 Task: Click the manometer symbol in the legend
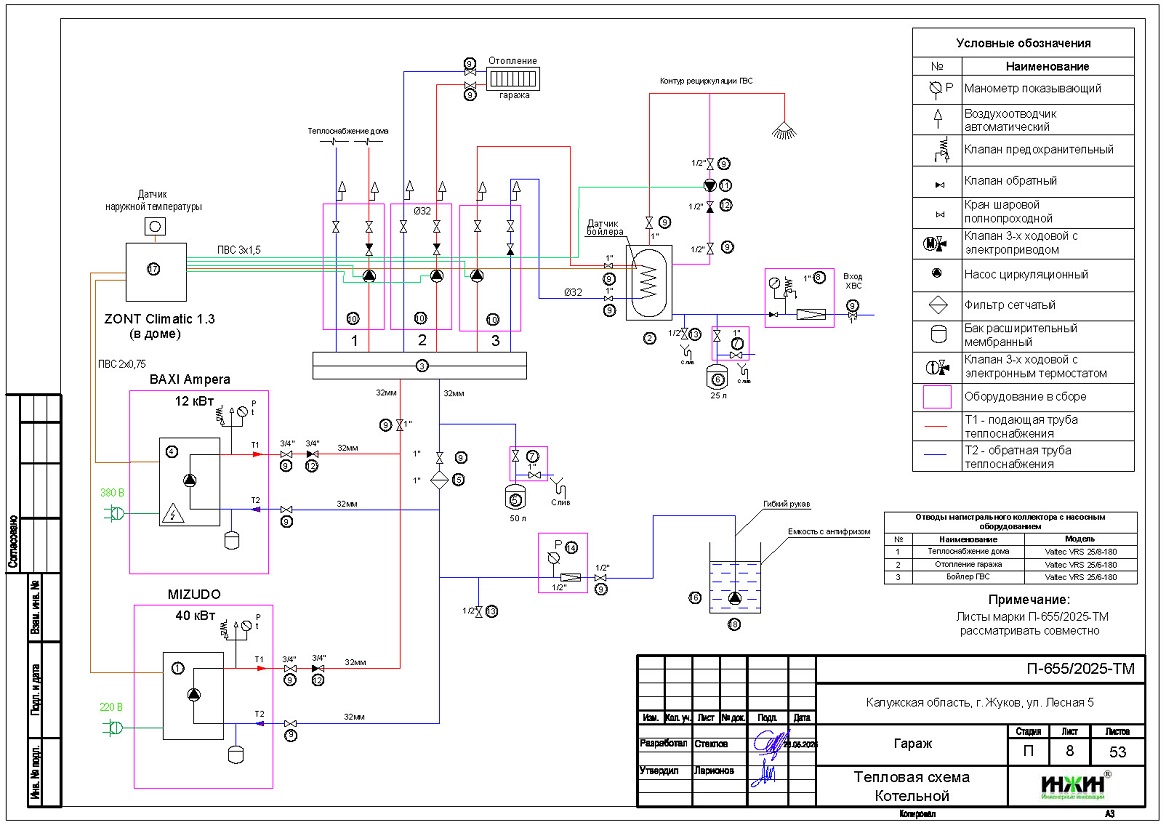pyautogui.click(x=937, y=88)
